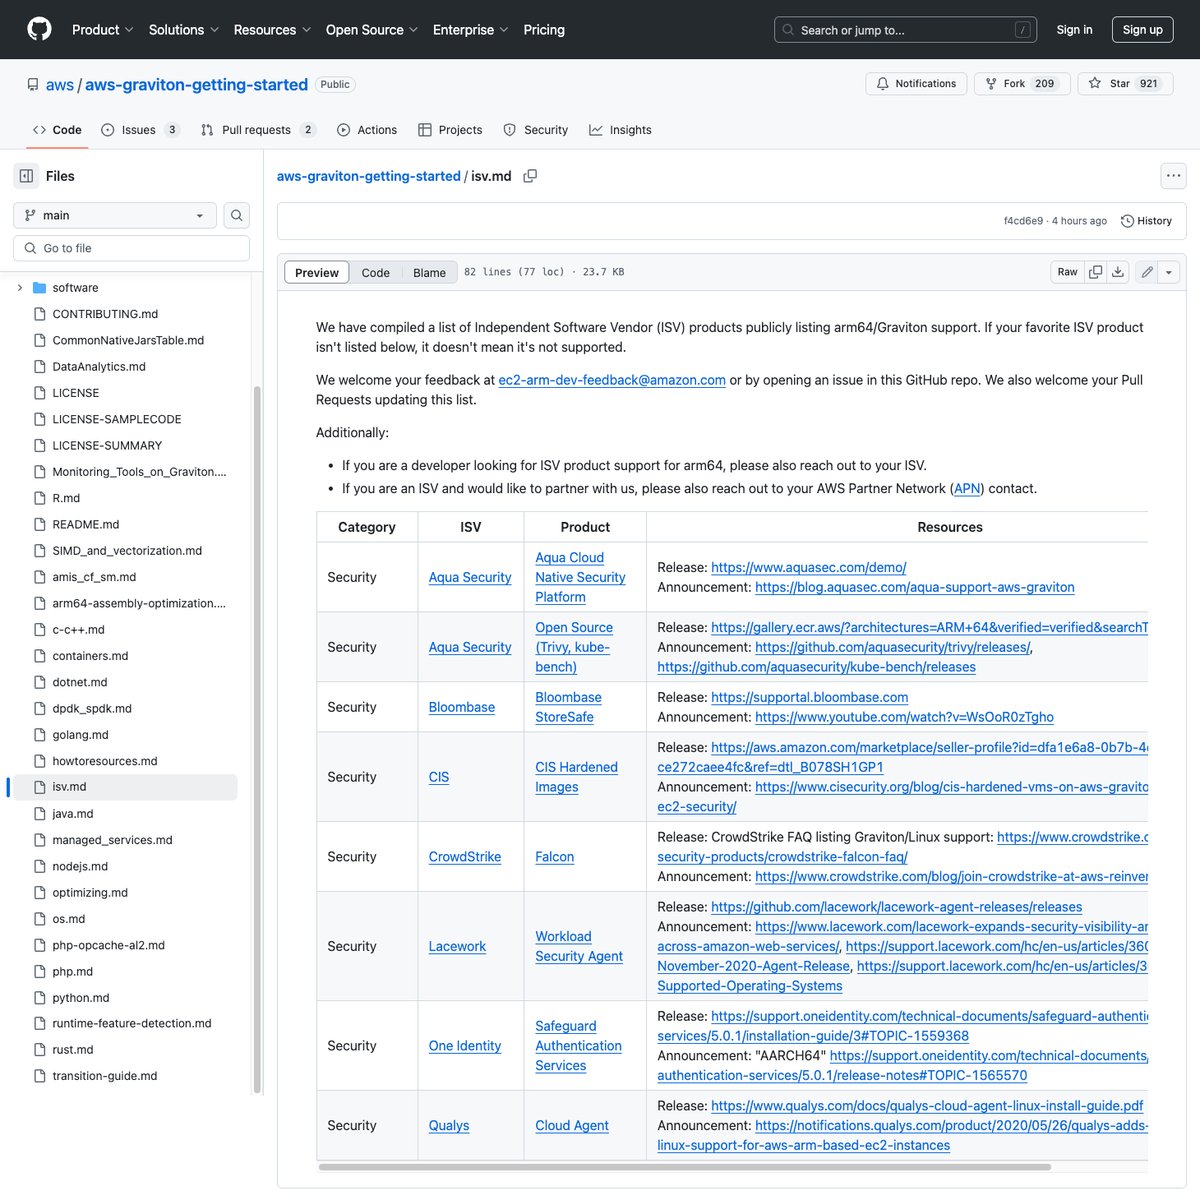The width and height of the screenshot is (1200, 1200).
Task: Open transition-guide.md in the file tree
Action: [x=105, y=1076]
